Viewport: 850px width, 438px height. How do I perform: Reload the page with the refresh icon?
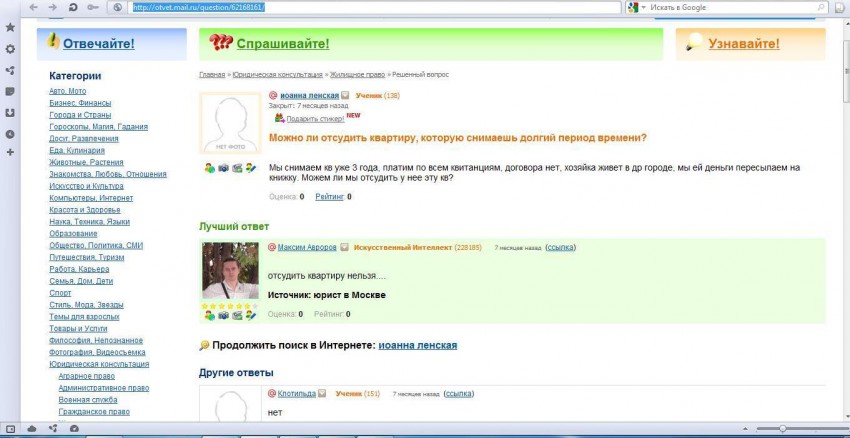pos(74,7)
